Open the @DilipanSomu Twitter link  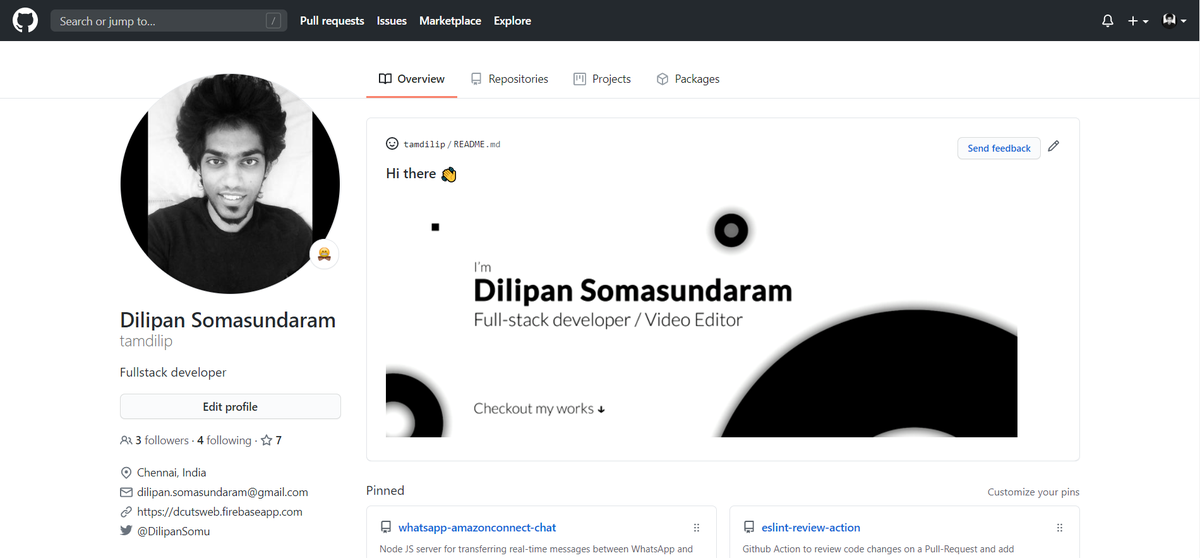point(174,531)
